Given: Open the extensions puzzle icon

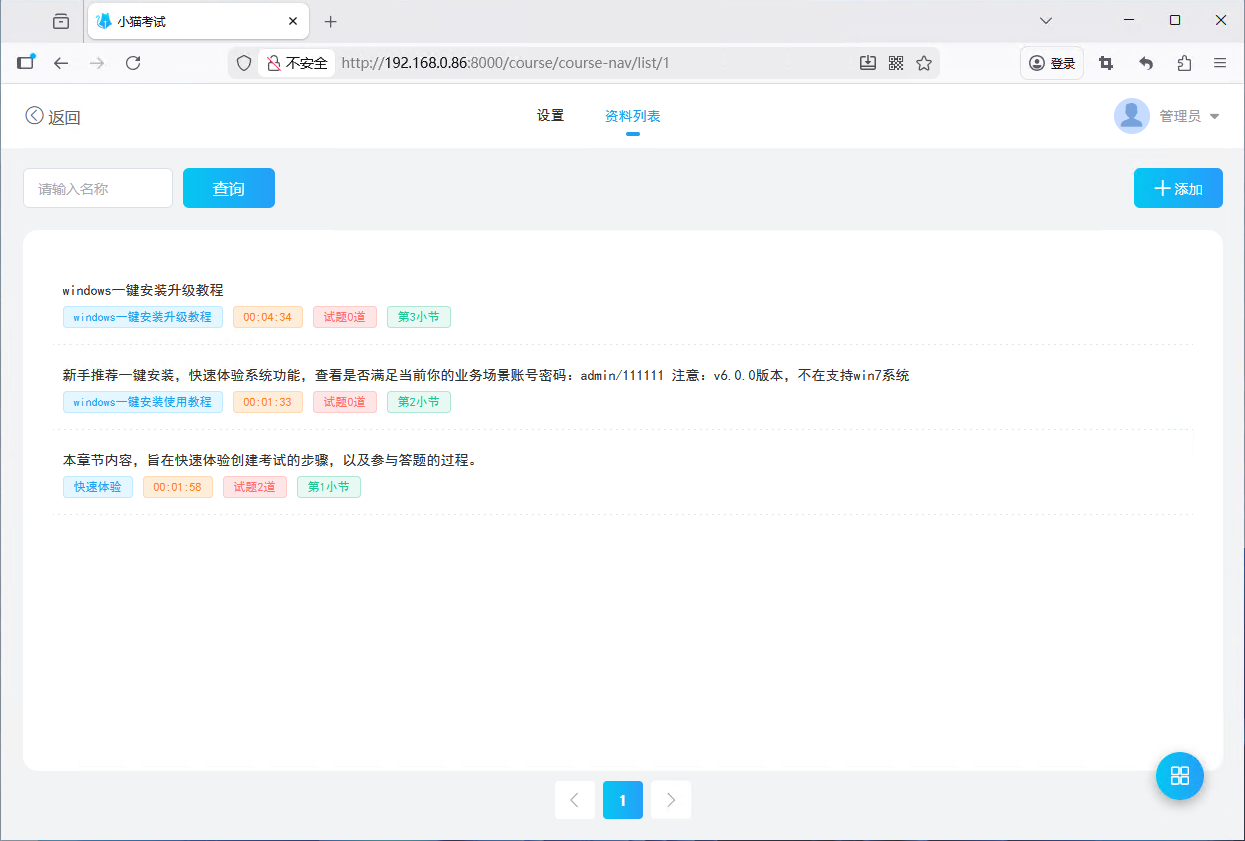Looking at the screenshot, I should pos(1184,63).
